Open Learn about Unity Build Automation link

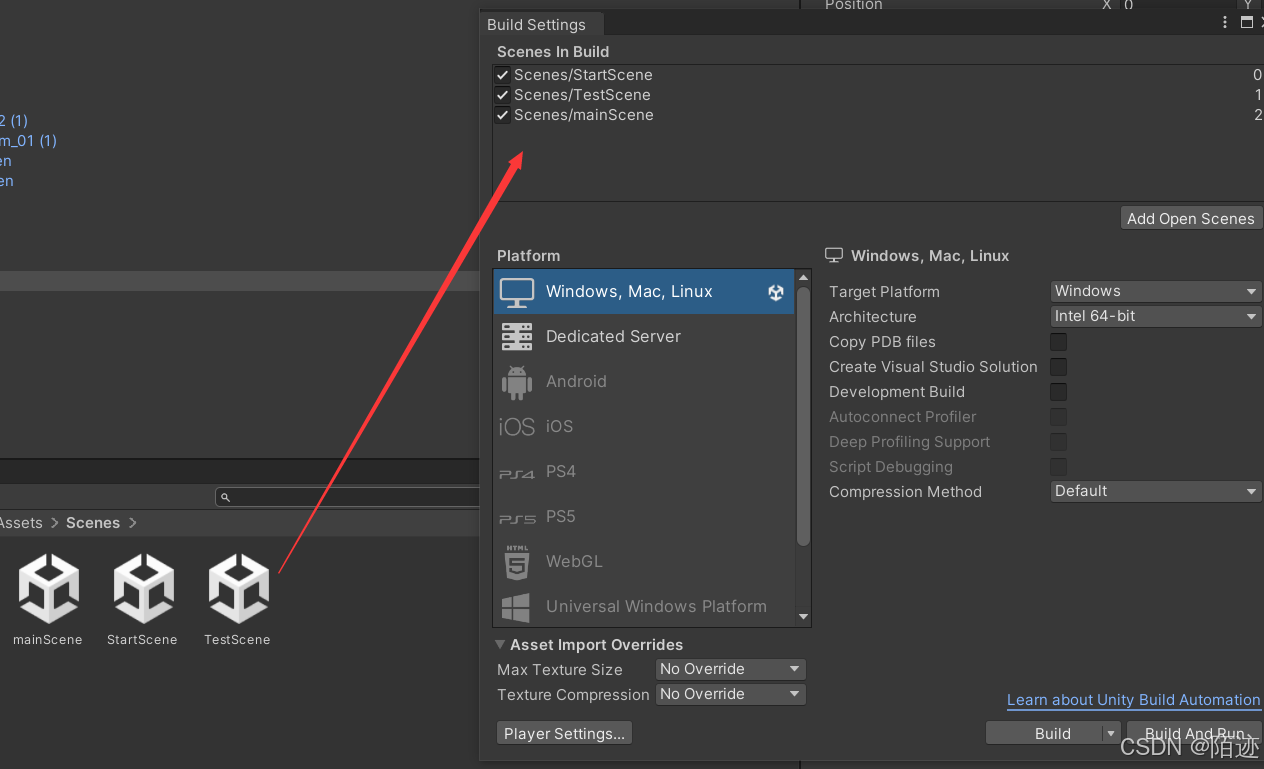[1134, 700]
